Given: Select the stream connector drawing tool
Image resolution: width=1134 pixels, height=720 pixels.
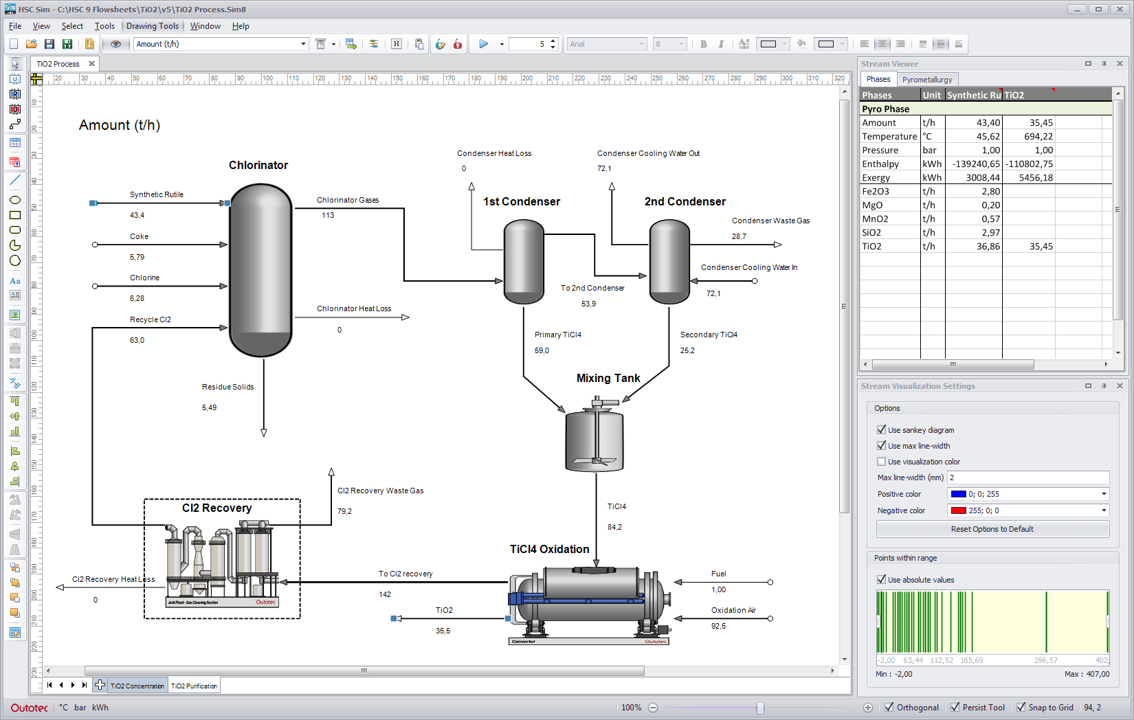Looking at the screenshot, I should click(x=14, y=124).
